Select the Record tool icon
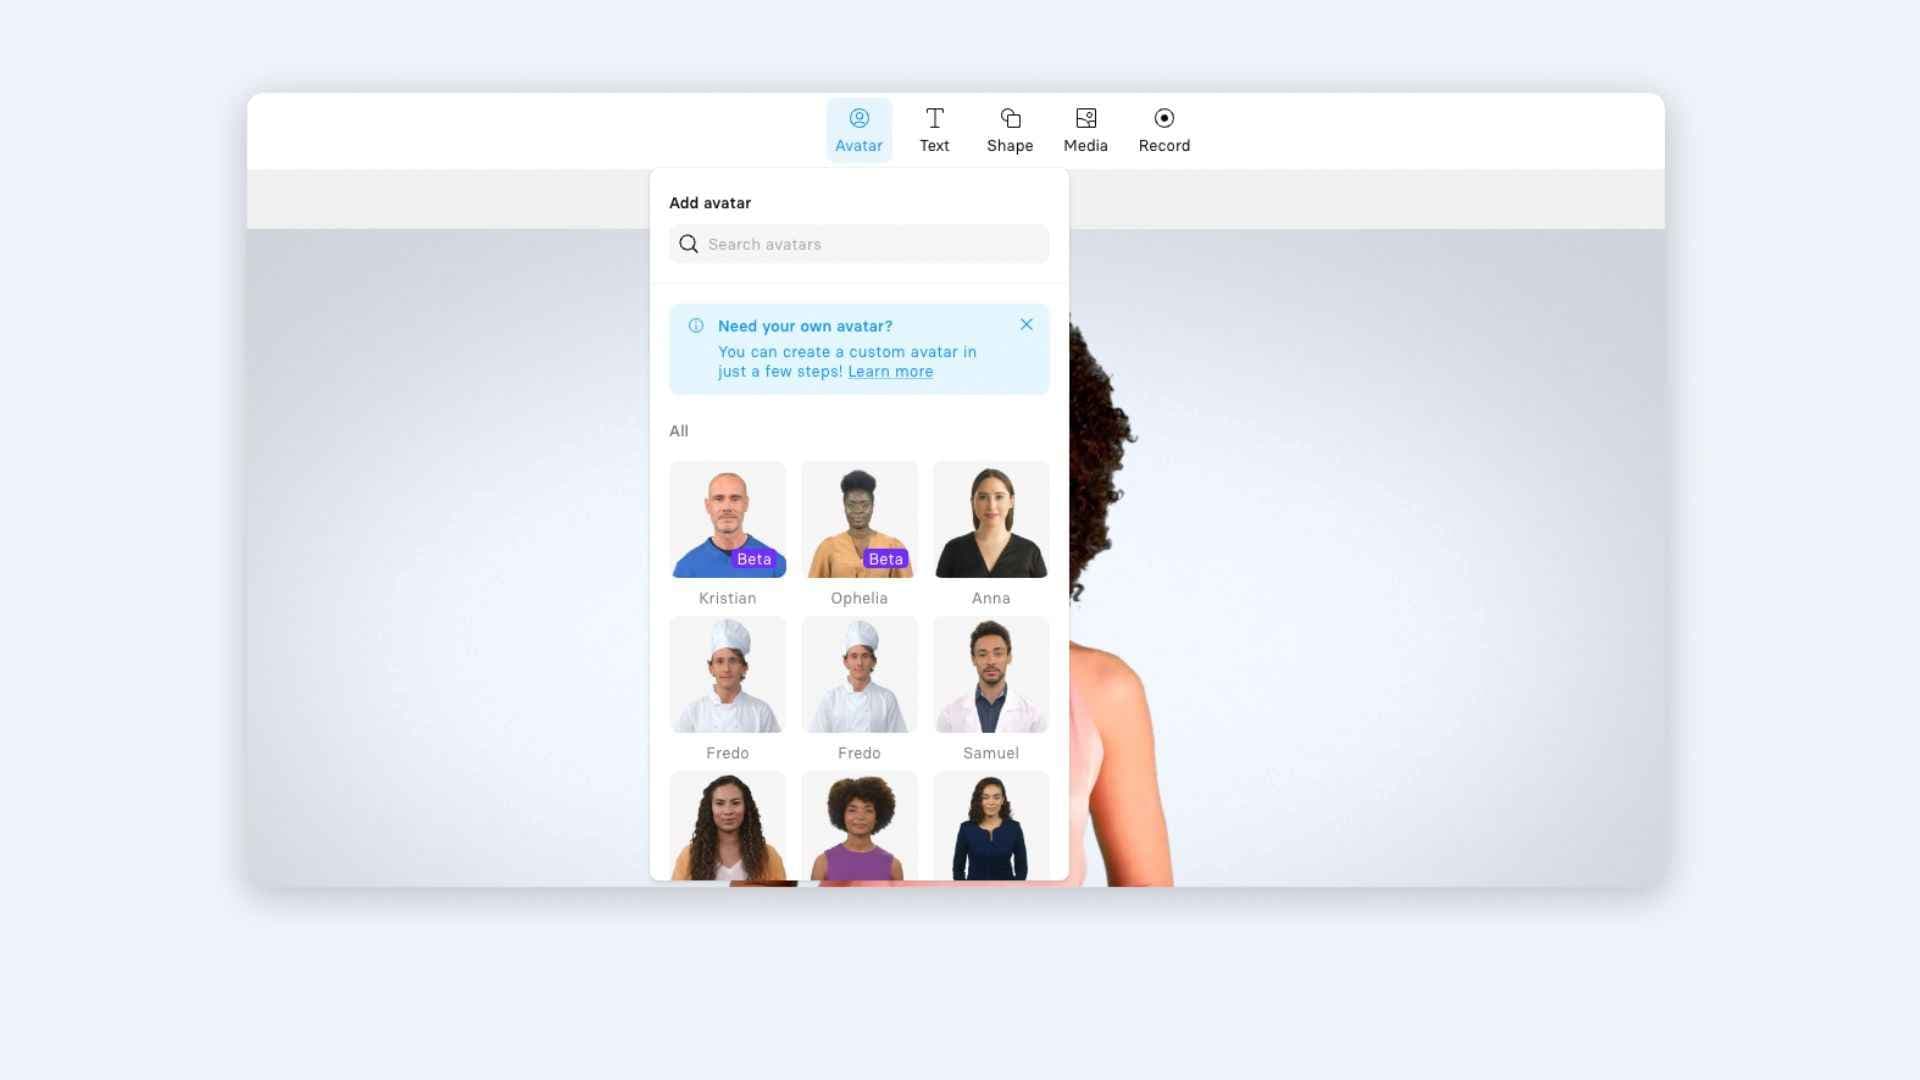Viewport: 1920px width, 1080px height. pos(1163,117)
